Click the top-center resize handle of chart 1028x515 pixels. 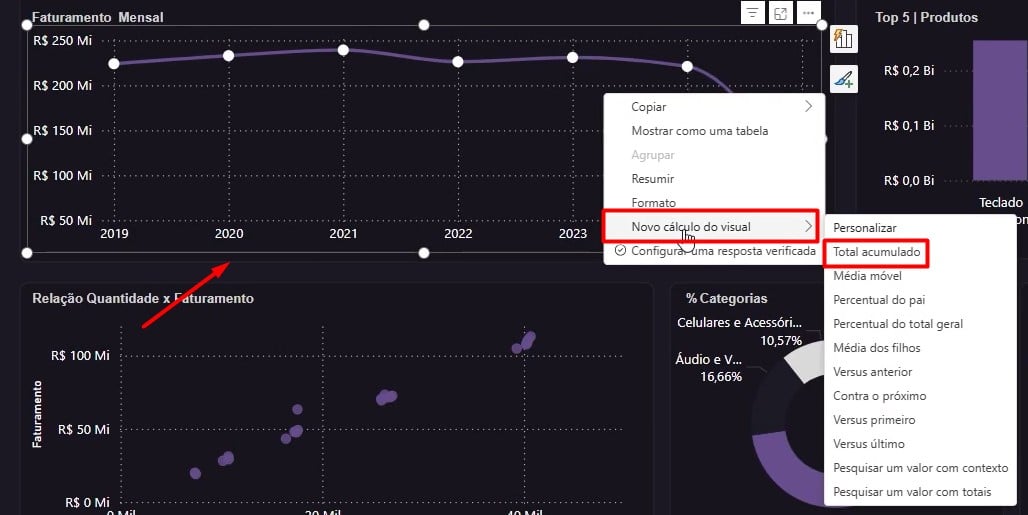point(424,25)
